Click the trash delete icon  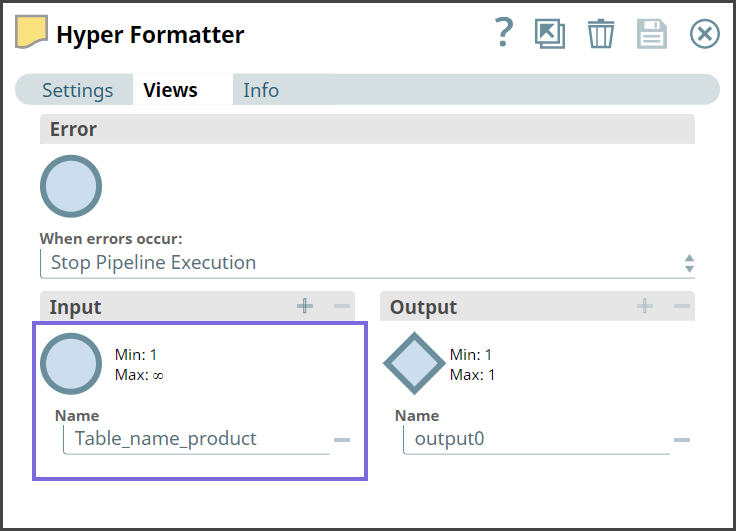pyautogui.click(x=601, y=34)
